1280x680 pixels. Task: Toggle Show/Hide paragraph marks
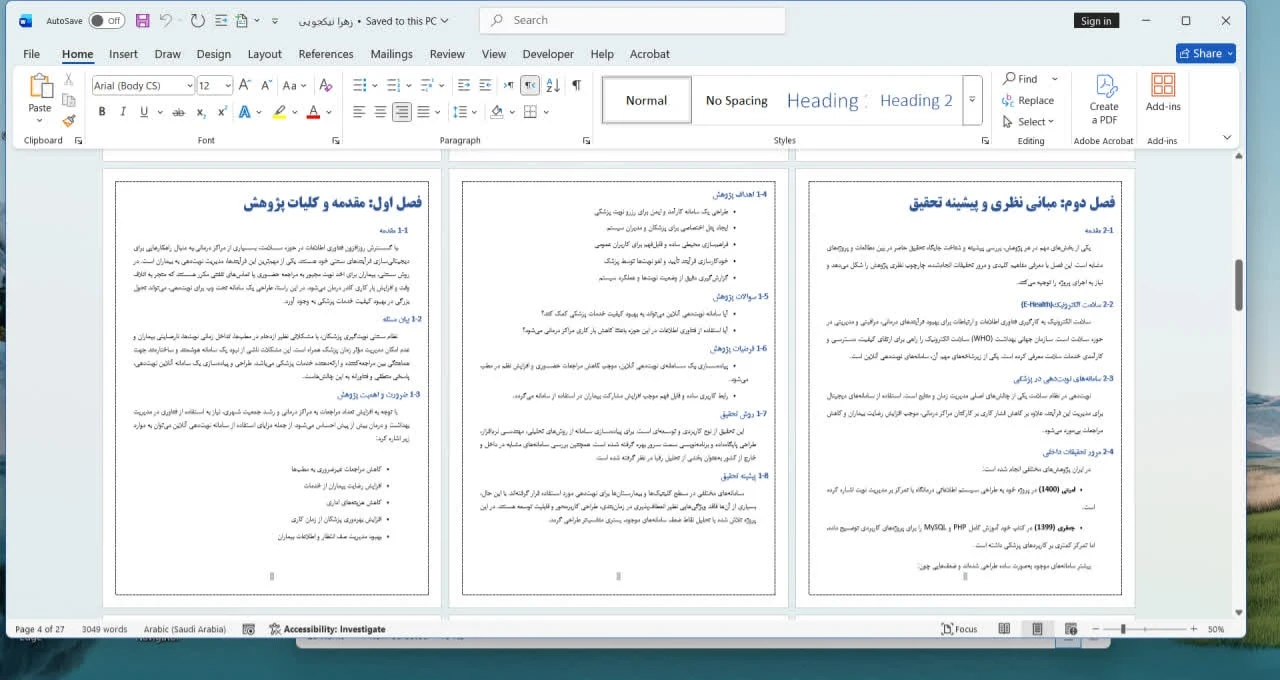576,86
